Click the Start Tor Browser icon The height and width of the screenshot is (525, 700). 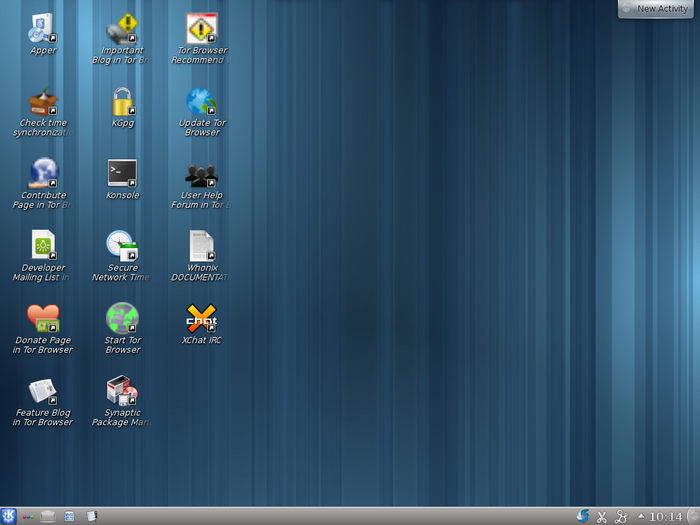click(122, 318)
